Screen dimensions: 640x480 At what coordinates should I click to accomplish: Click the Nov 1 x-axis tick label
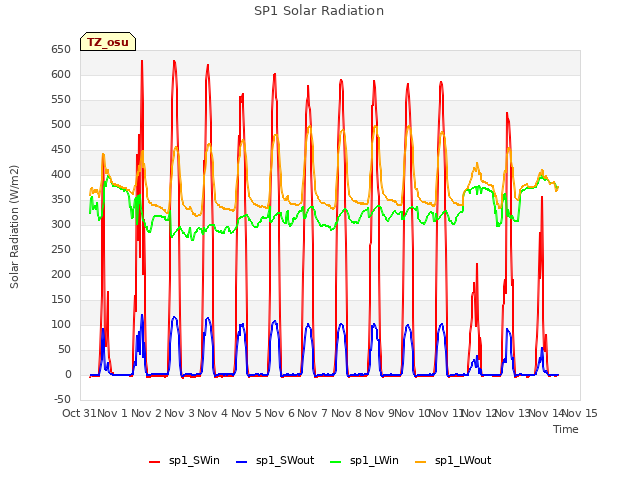[113, 413]
